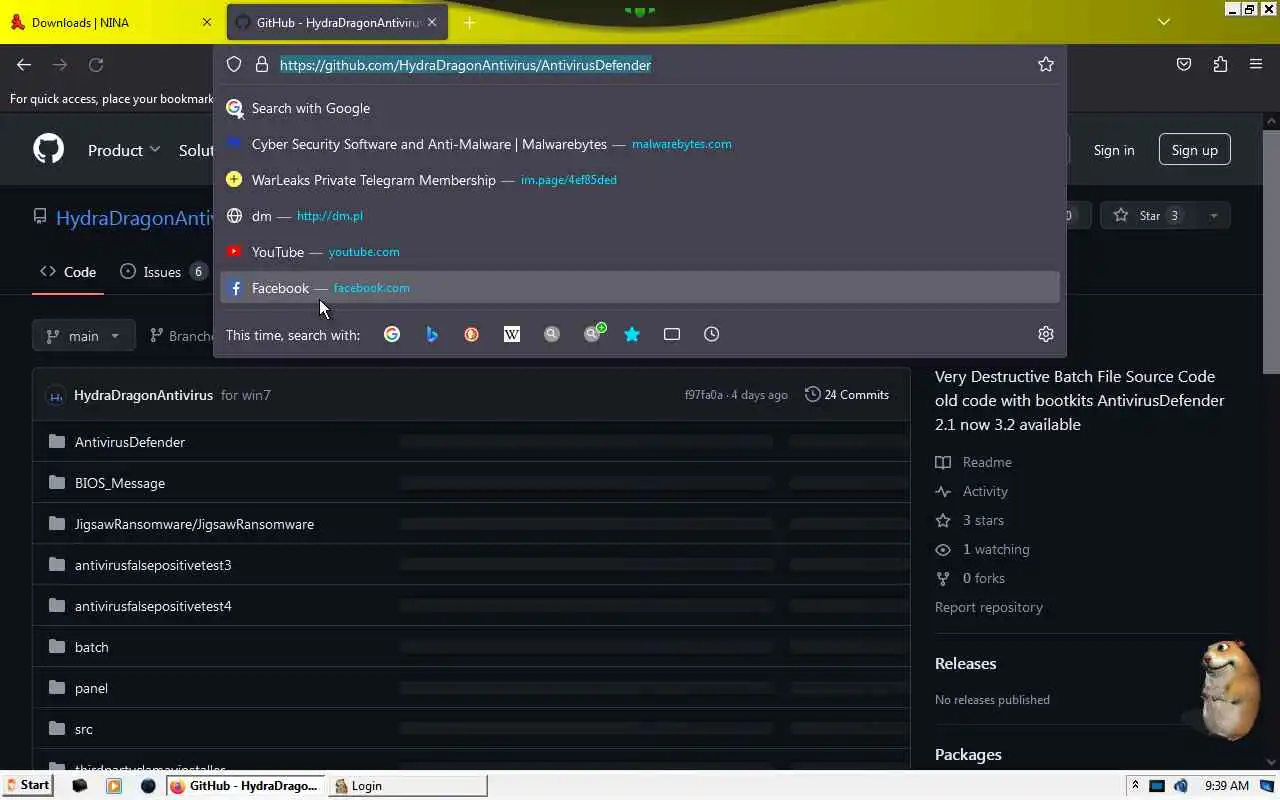
Task: Open the main branch selector dropdown
Action: [x=83, y=336]
